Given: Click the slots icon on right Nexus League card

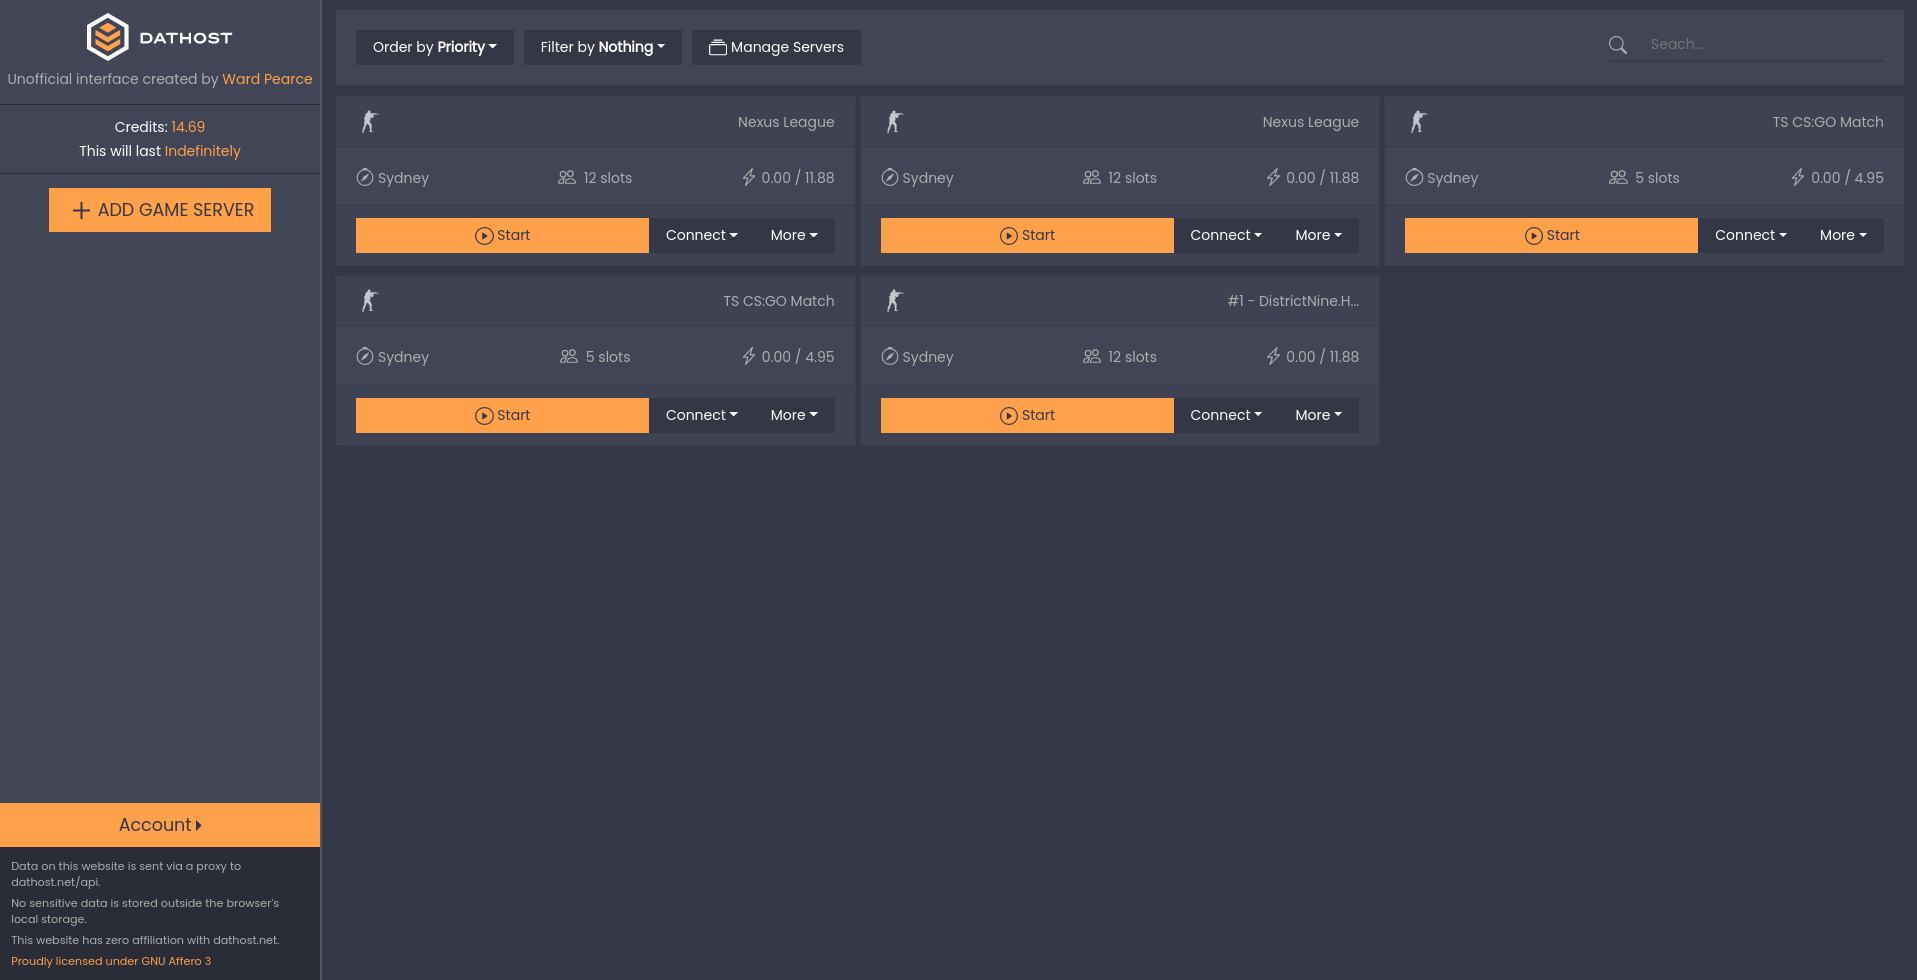Looking at the screenshot, I should (x=1092, y=178).
